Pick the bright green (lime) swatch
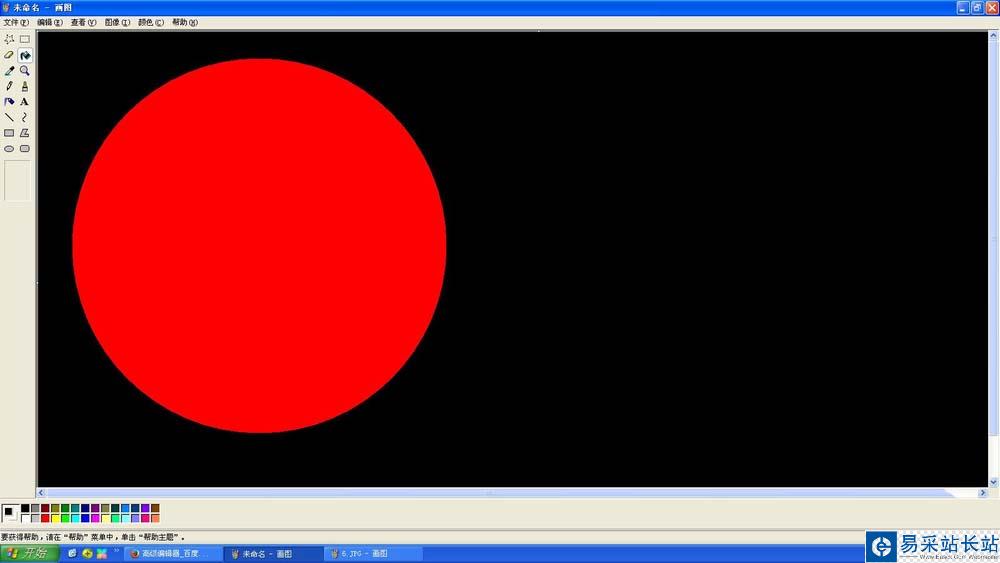The image size is (1000, 563). point(65,518)
